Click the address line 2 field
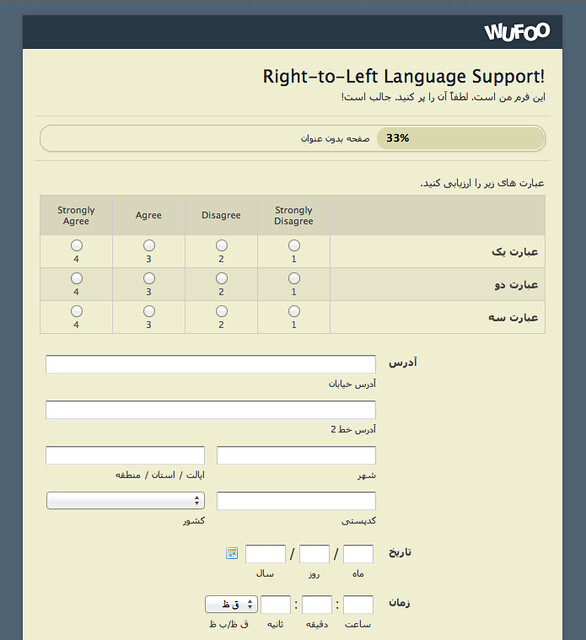 [211, 410]
